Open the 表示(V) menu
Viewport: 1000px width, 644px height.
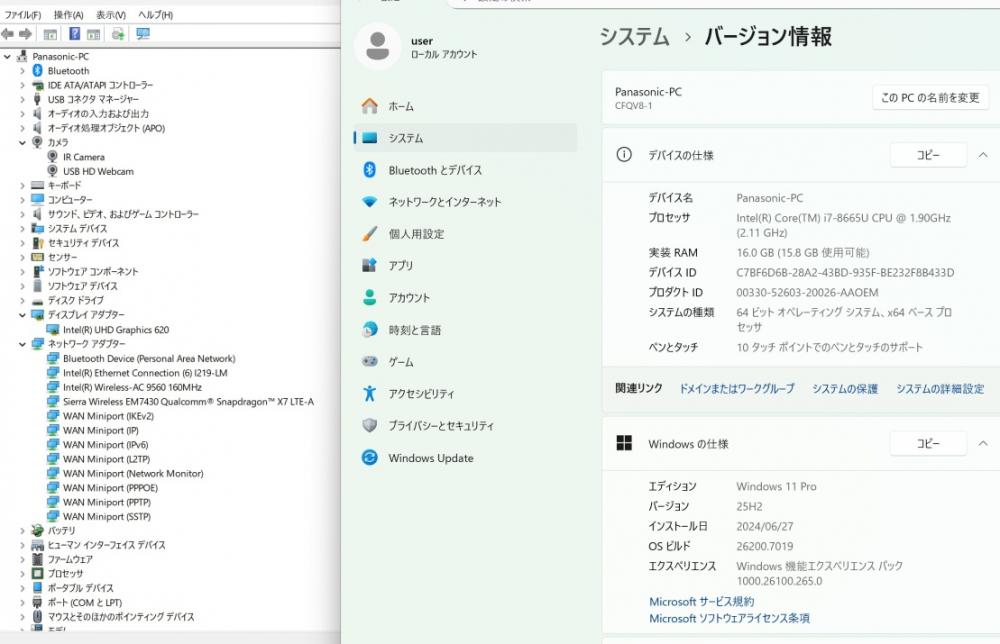coord(111,15)
